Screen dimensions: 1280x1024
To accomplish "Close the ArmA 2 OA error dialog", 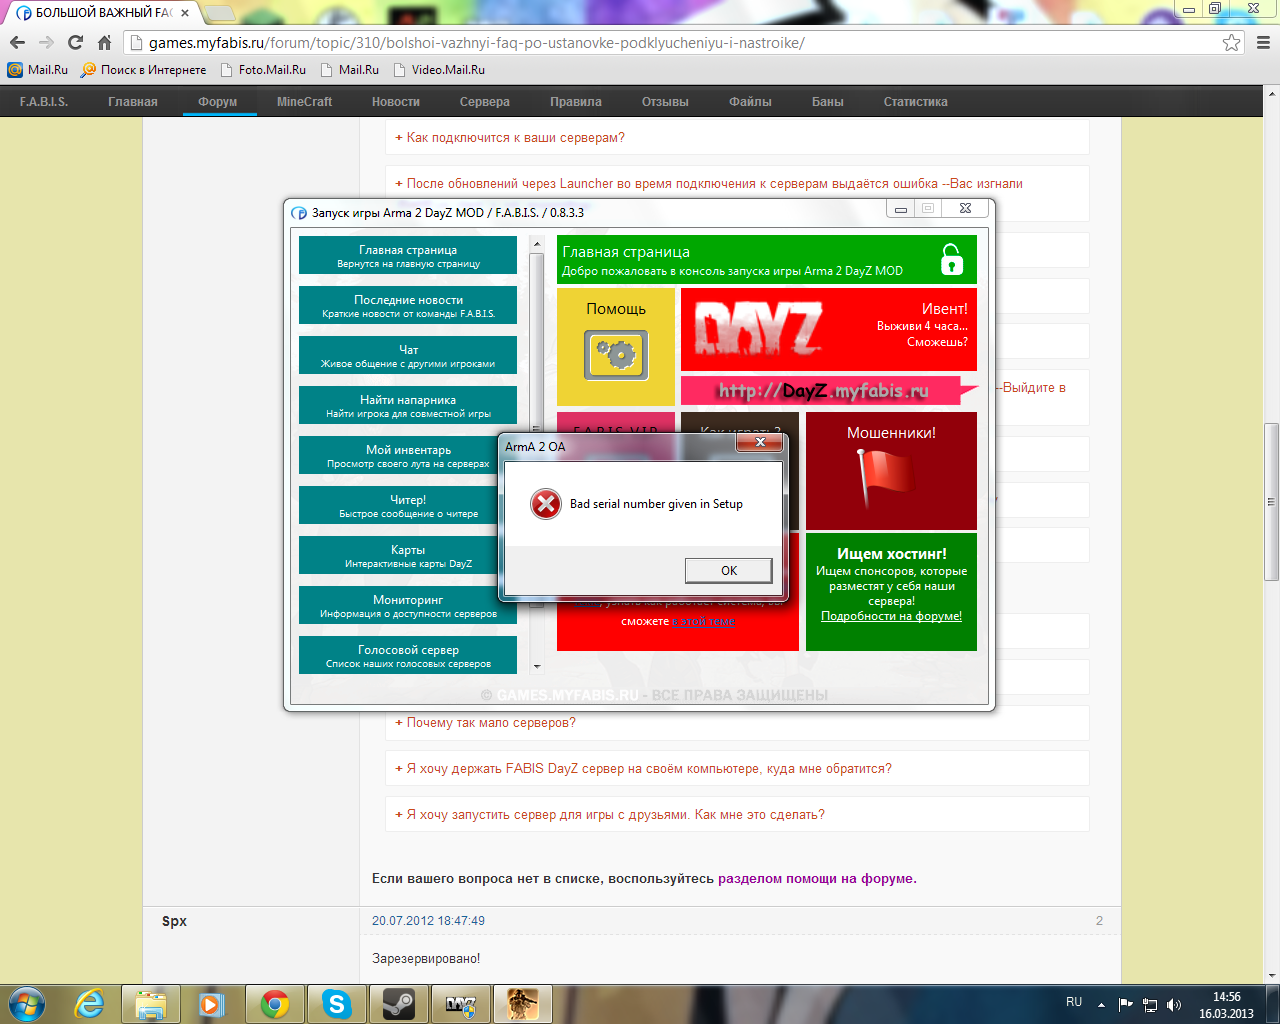I will pos(760,442).
